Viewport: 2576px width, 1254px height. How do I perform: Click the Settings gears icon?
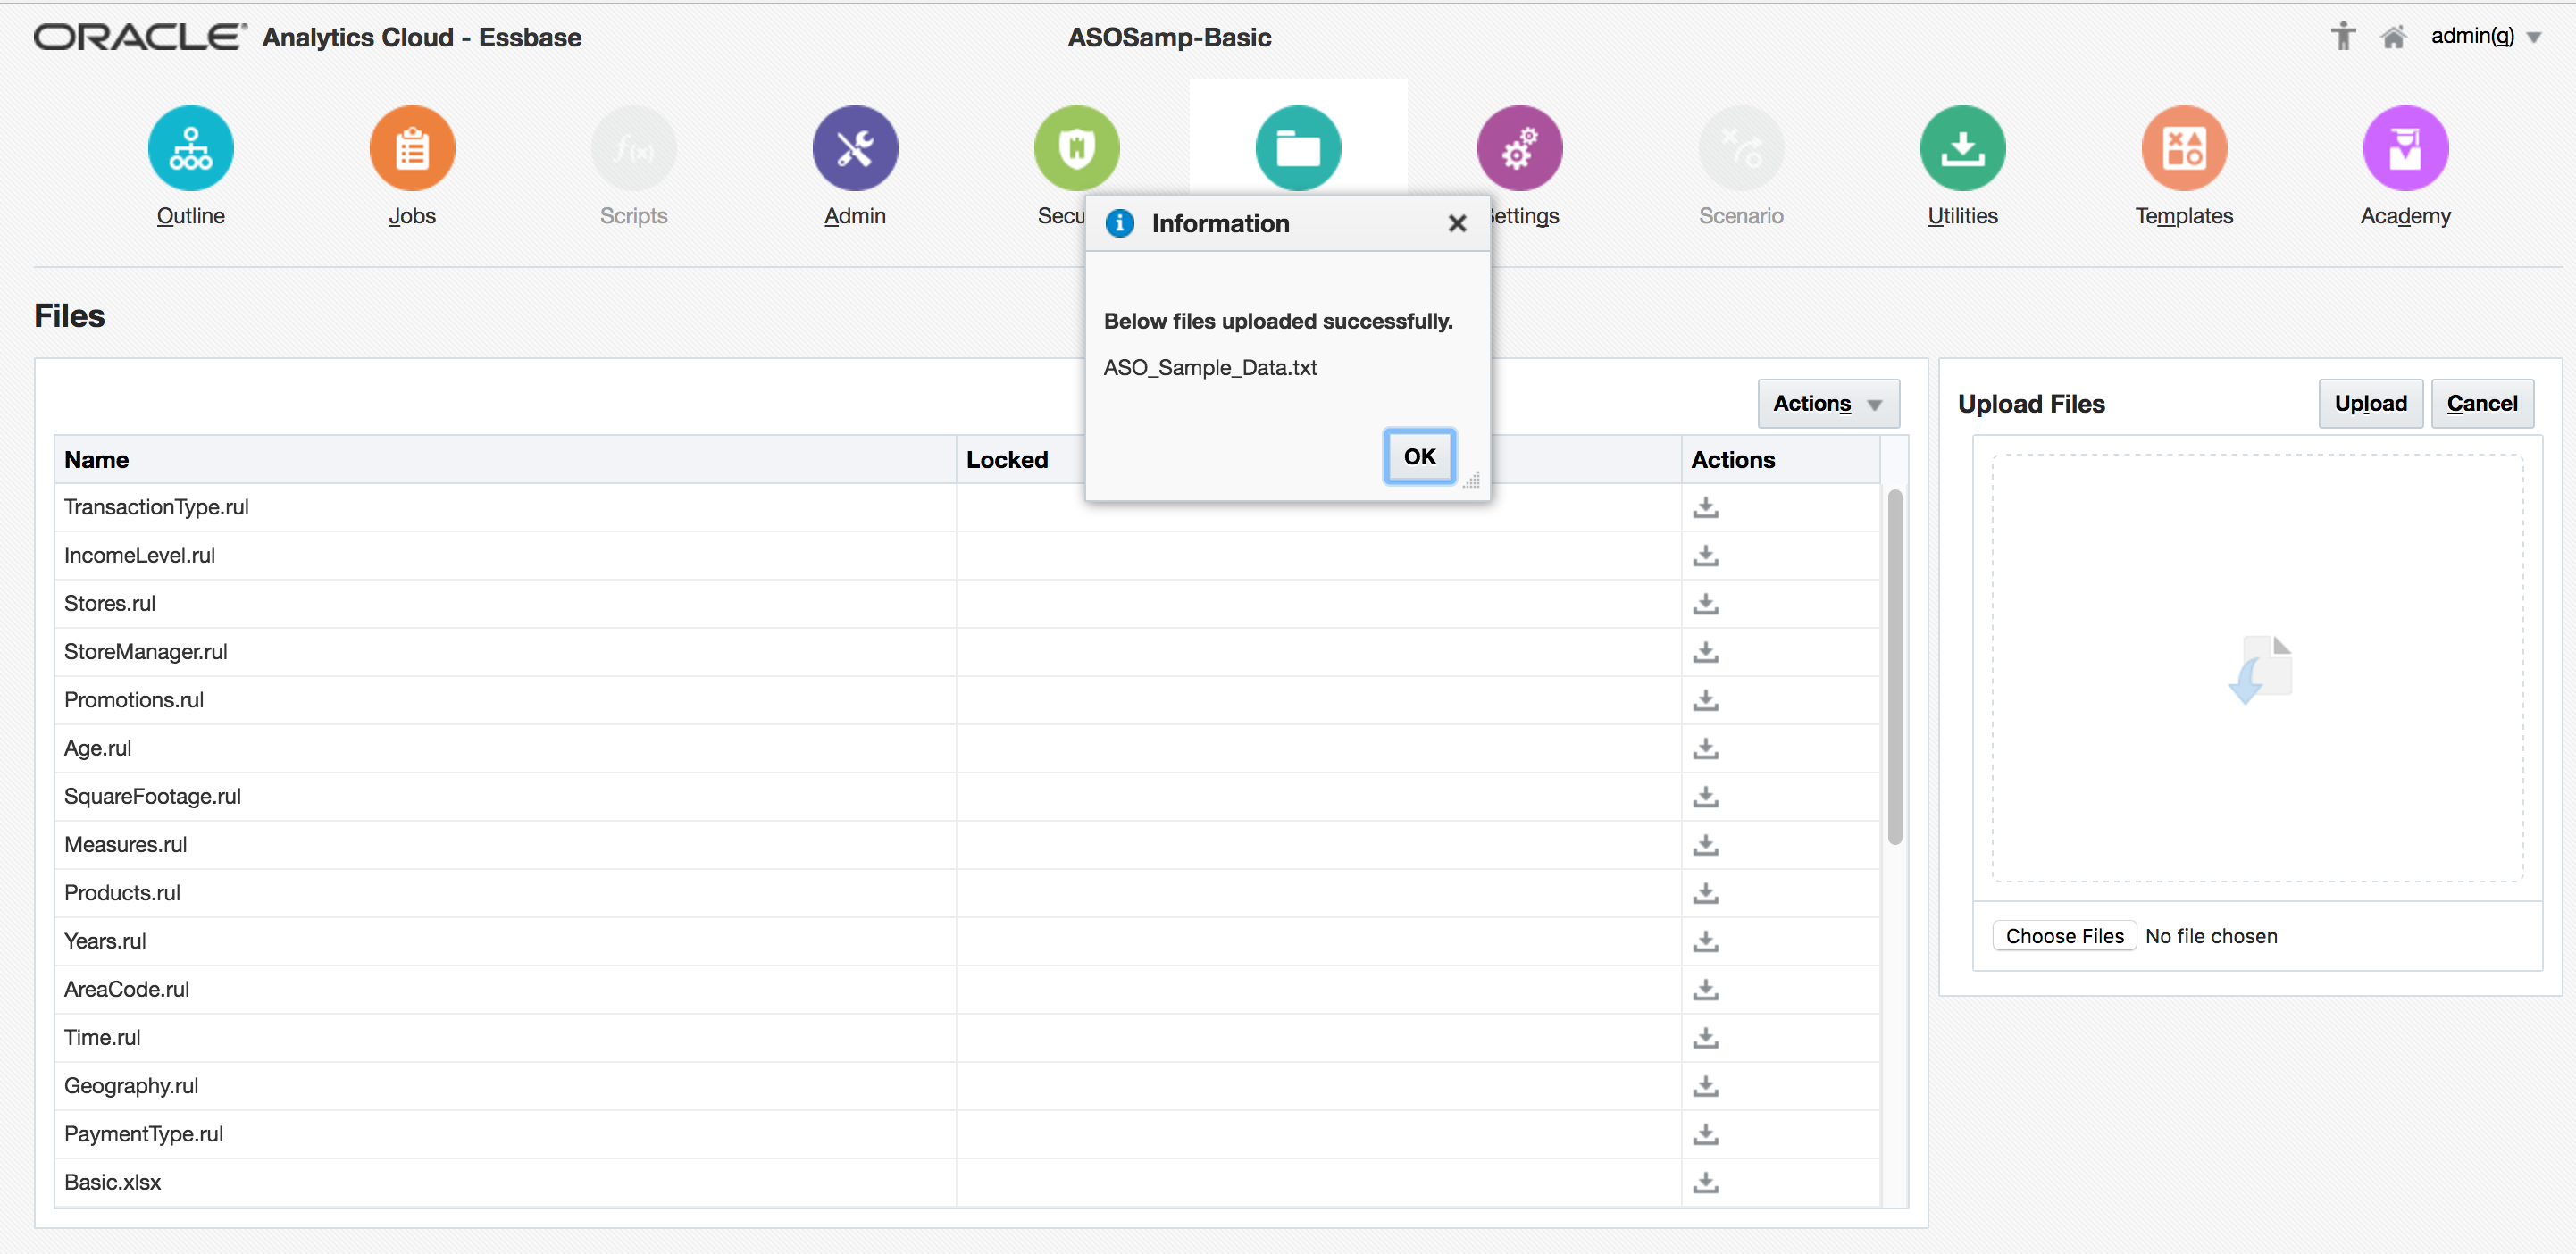click(x=1519, y=148)
